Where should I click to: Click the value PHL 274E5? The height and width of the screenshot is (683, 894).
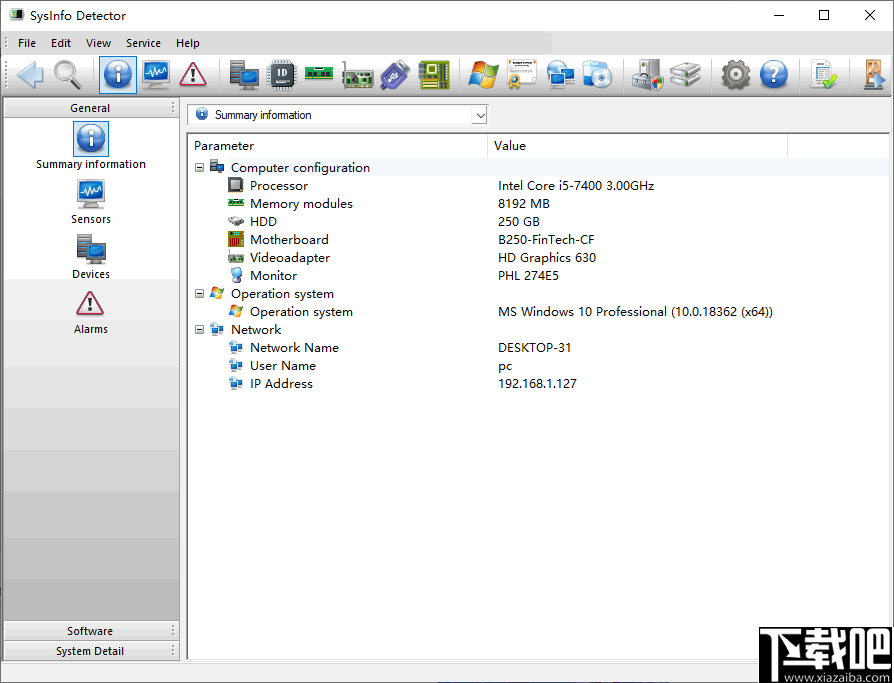point(528,276)
